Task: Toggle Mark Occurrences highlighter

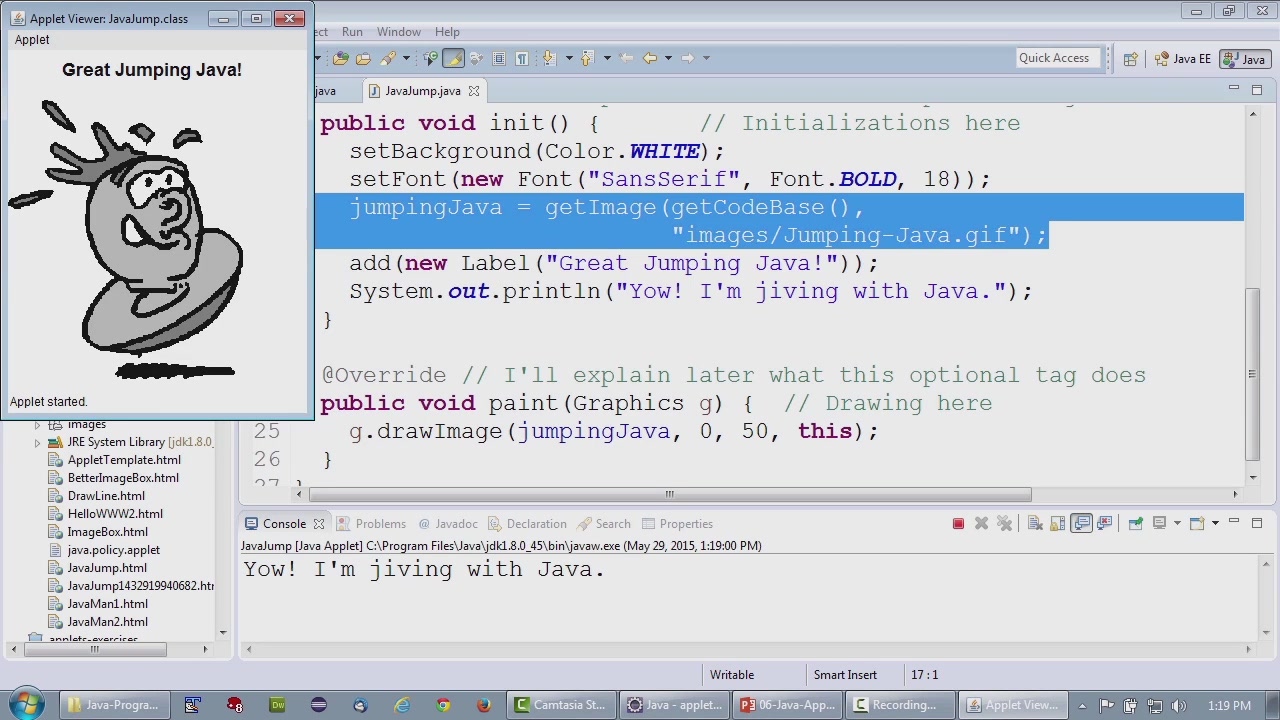Action: pos(453,58)
